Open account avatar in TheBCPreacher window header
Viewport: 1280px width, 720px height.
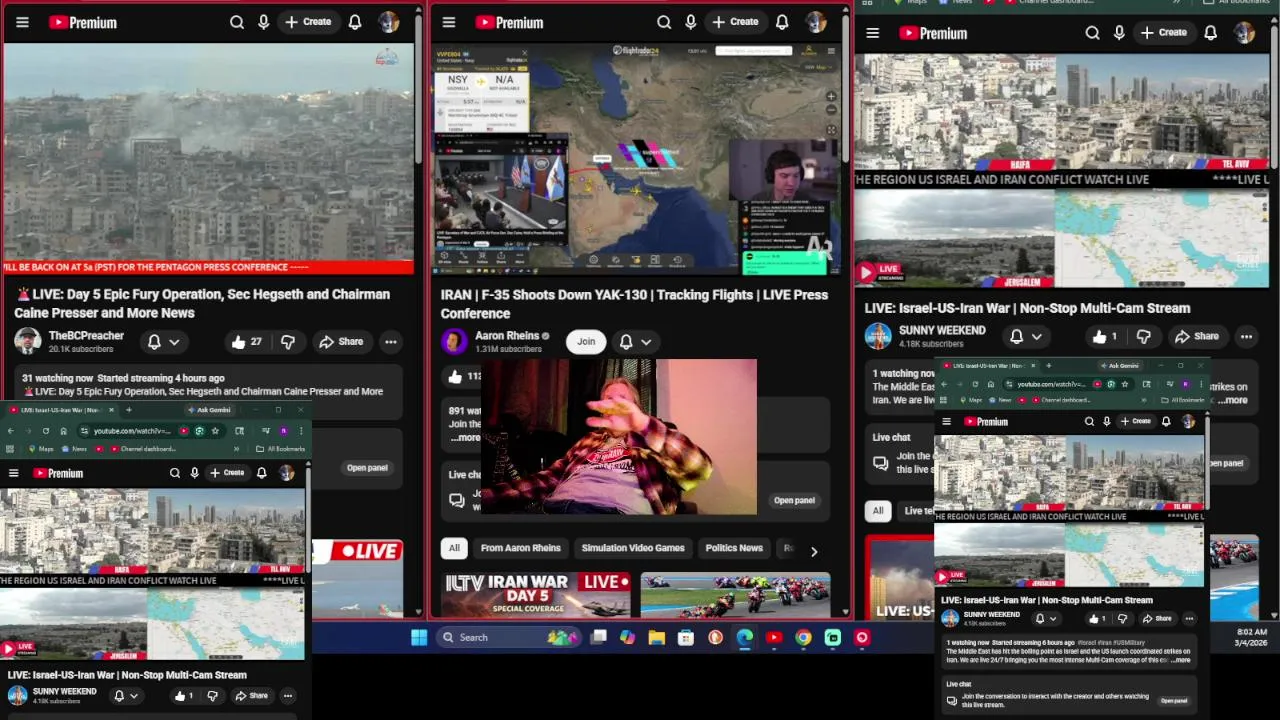tap(389, 22)
